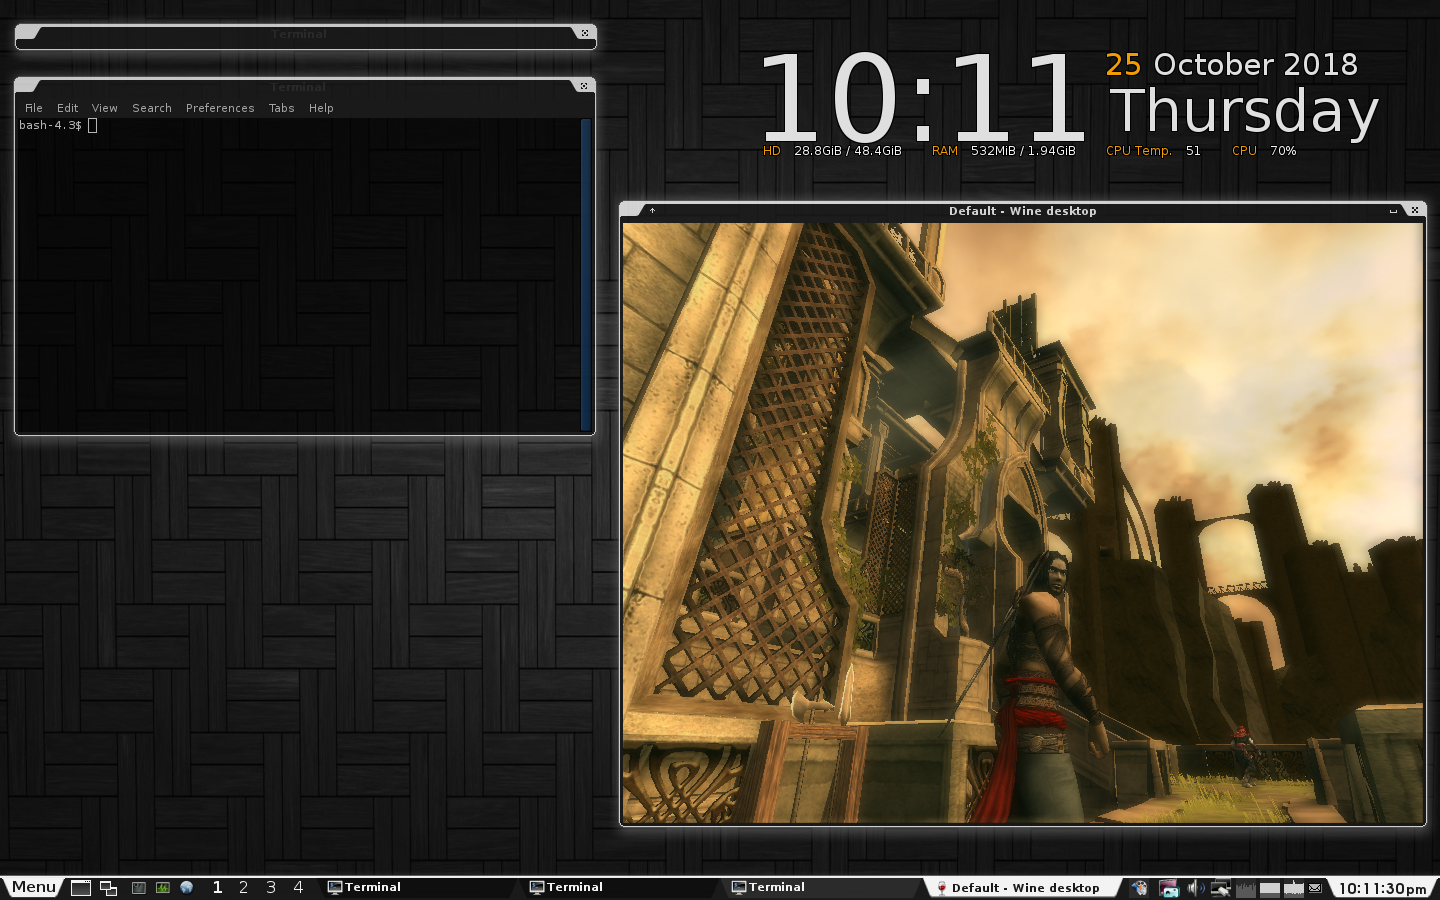Click the Terminal window vertical scrollbar

point(586,275)
